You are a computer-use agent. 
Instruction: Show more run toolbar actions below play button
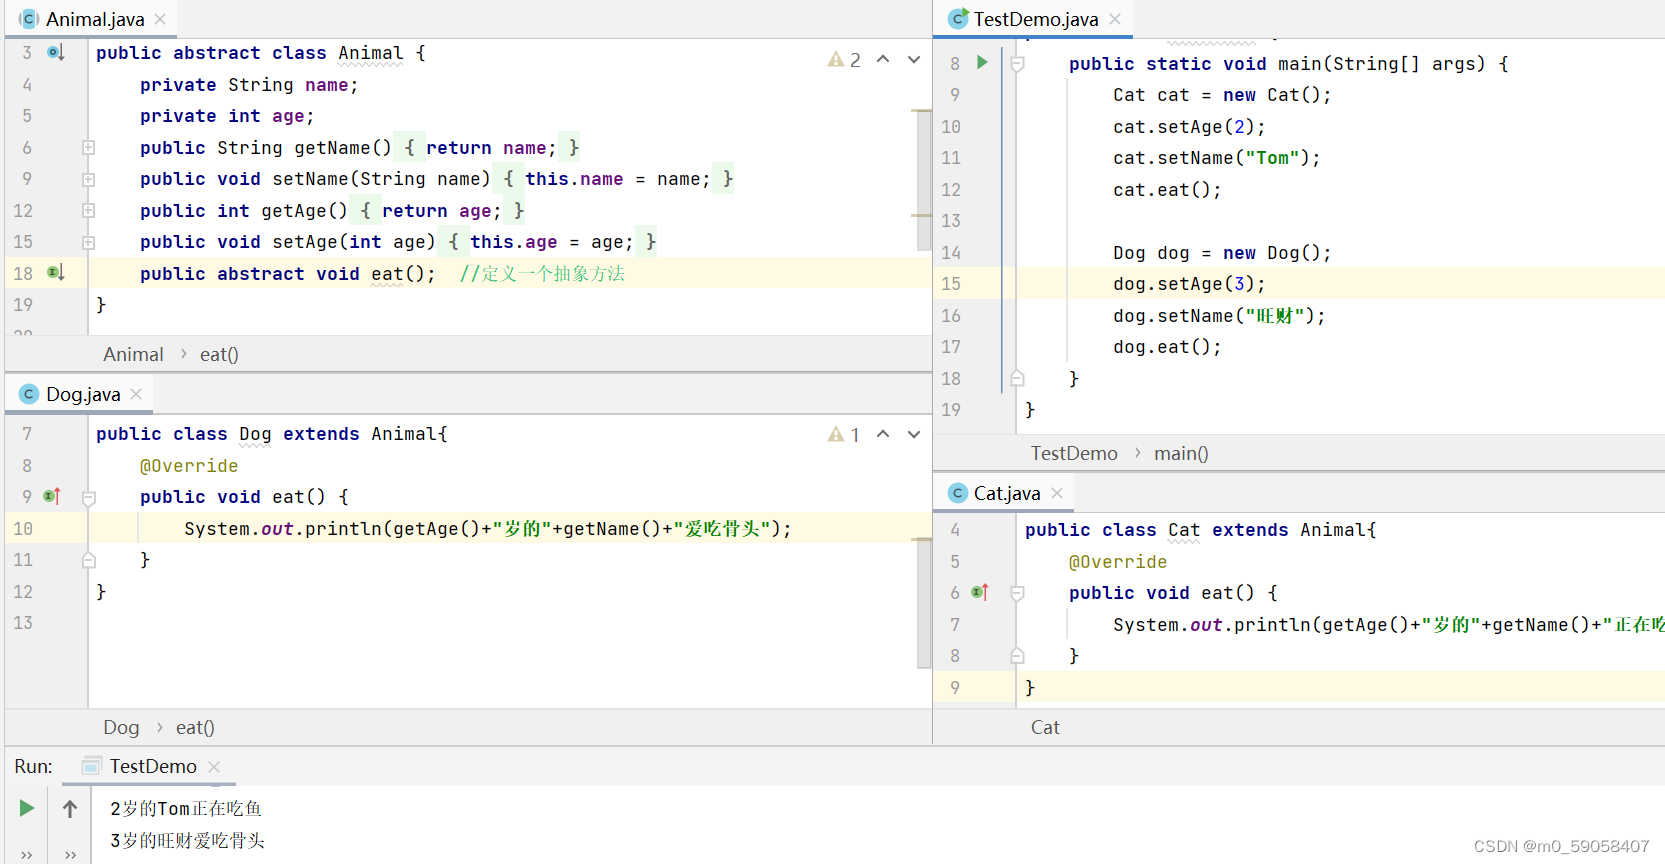coord(27,855)
